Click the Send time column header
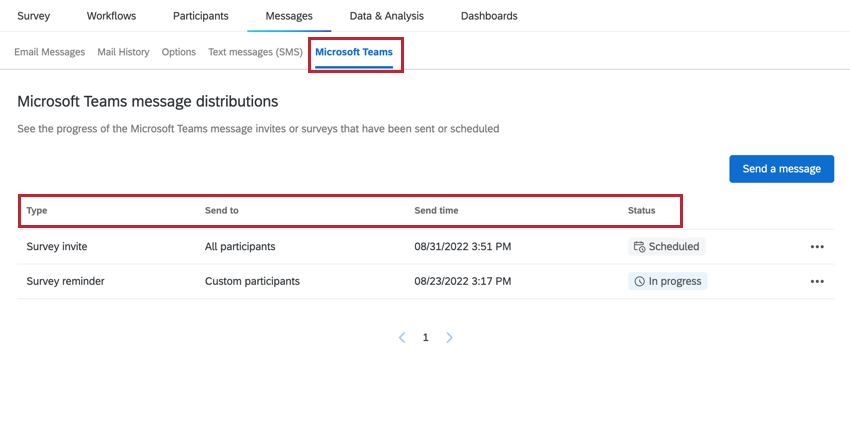 point(436,211)
